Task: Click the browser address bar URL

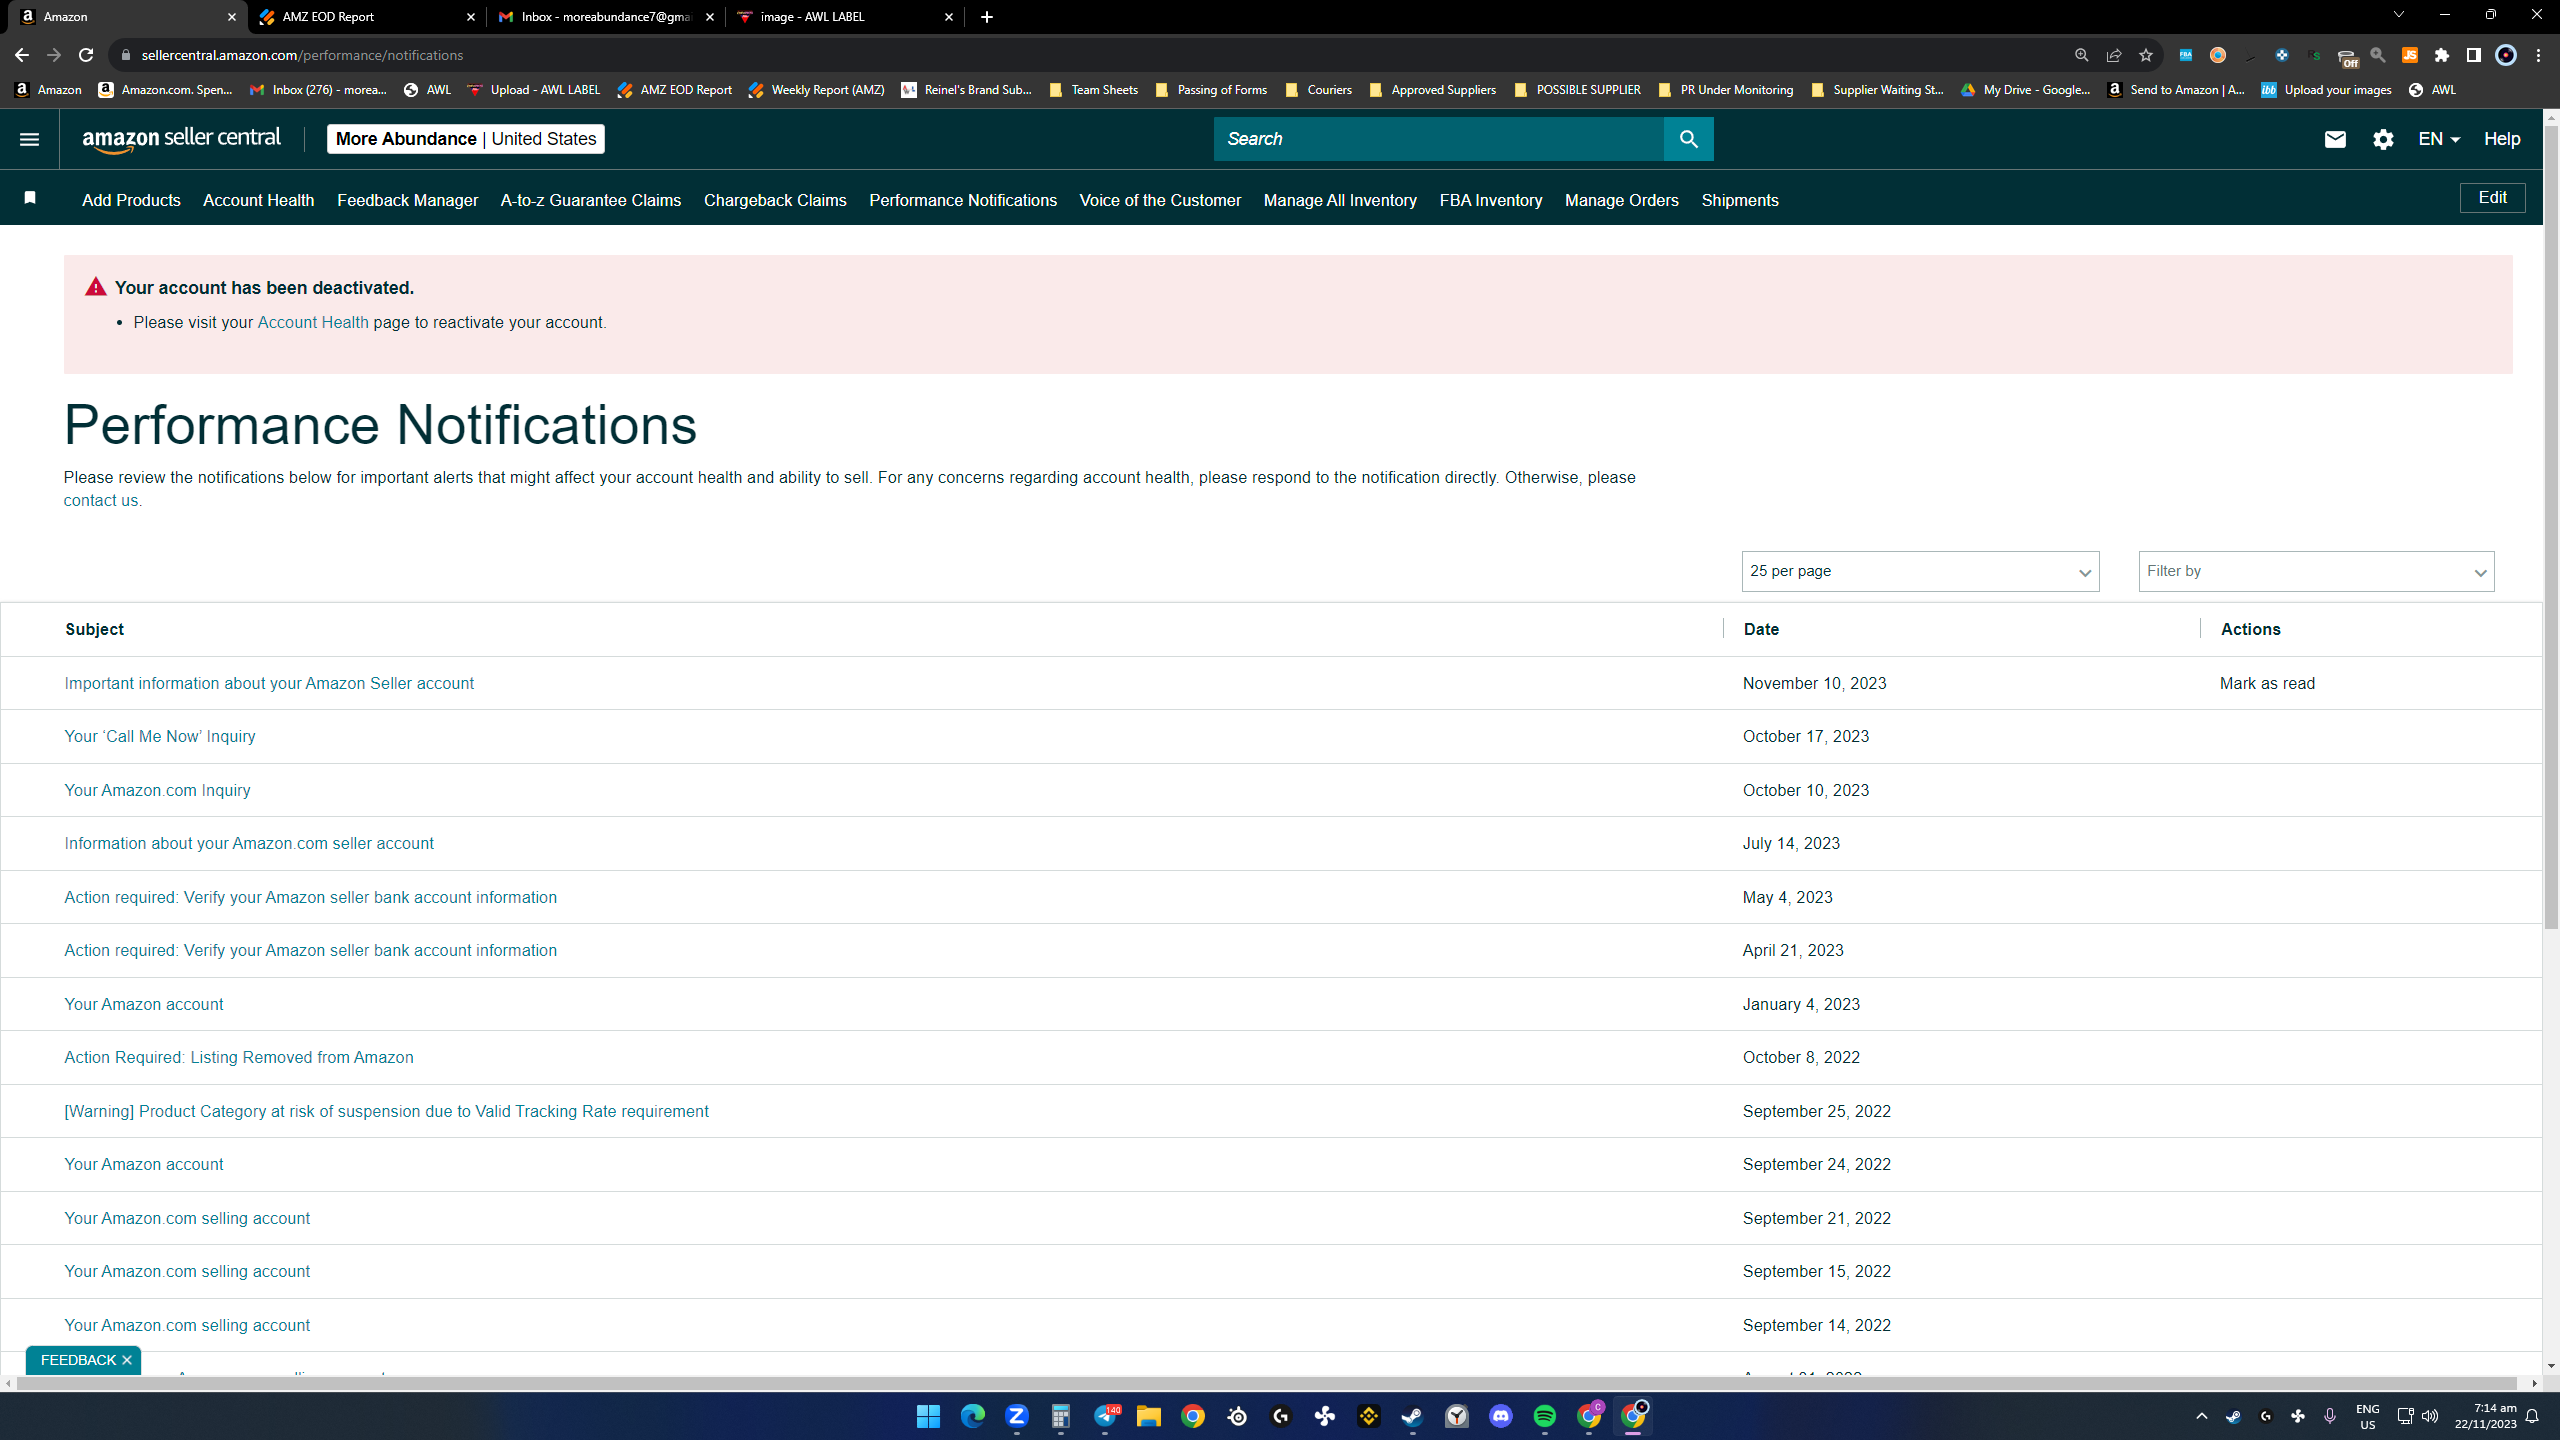Action: pos(302,55)
